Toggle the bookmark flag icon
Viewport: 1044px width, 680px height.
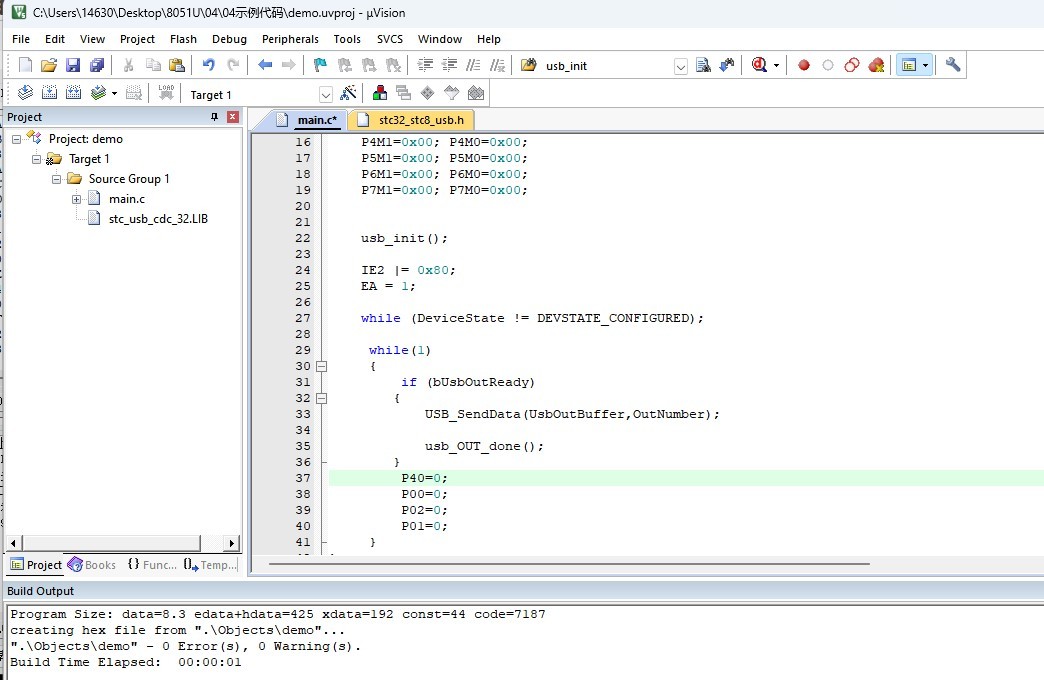320,65
